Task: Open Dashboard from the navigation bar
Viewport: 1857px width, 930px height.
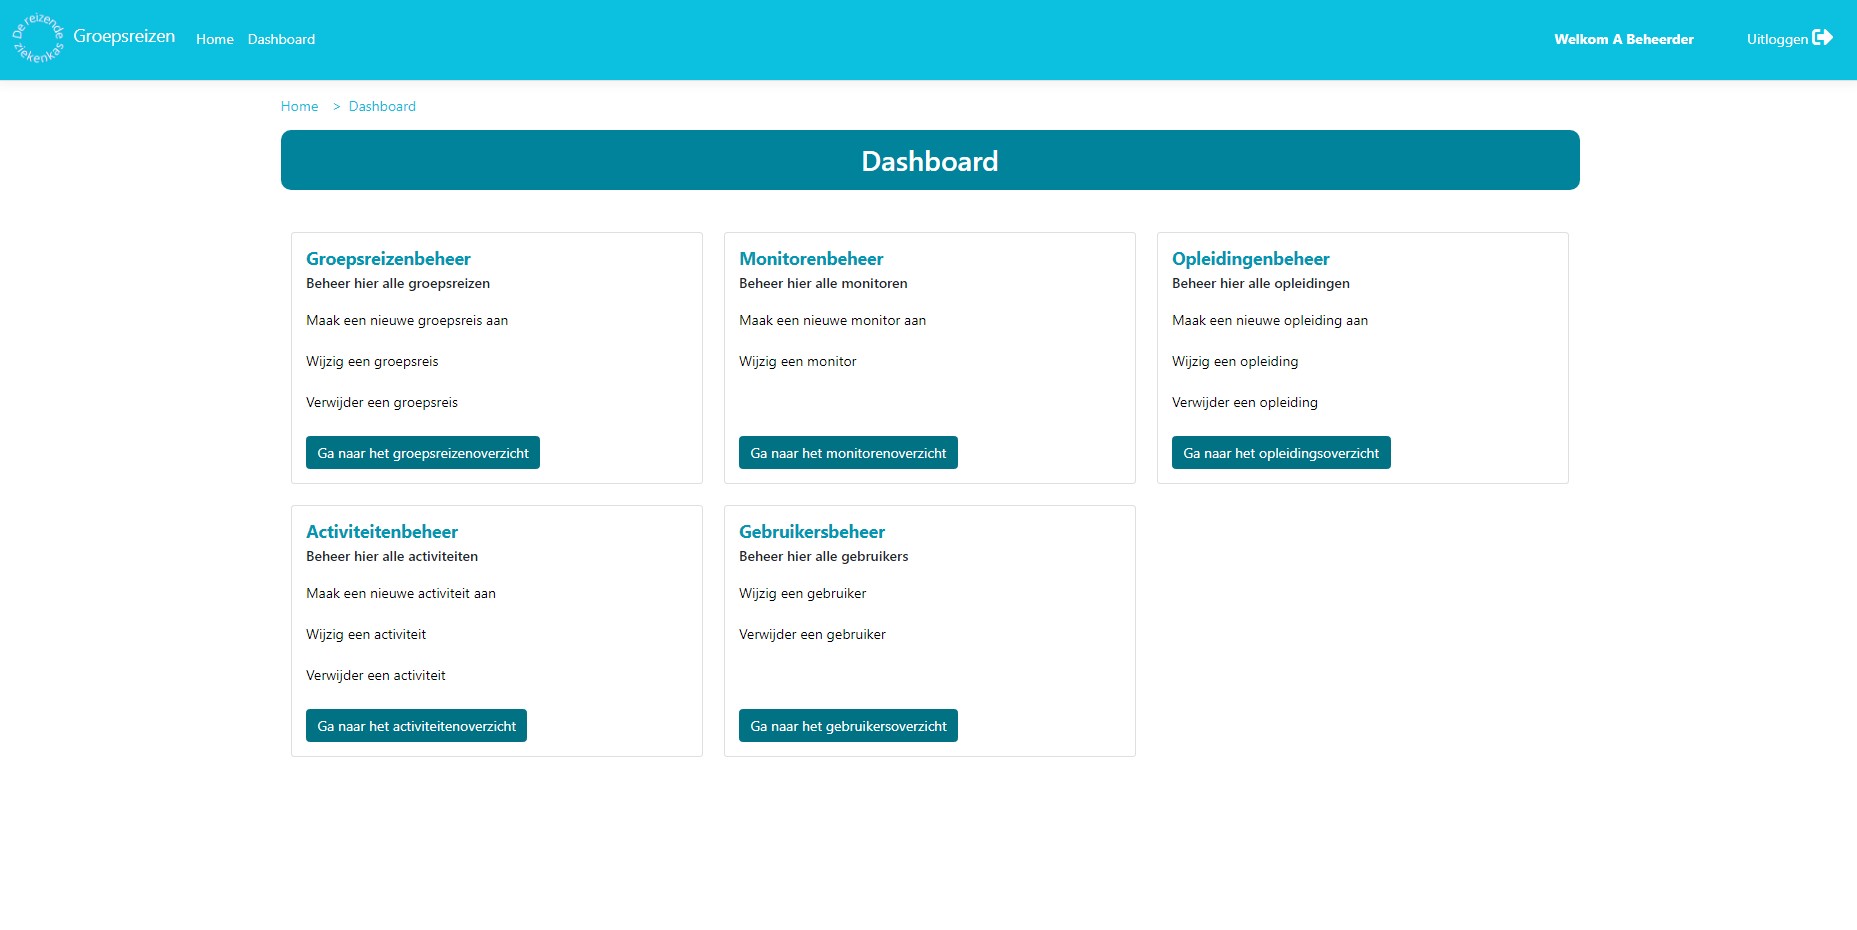Action: click(281, 39)
